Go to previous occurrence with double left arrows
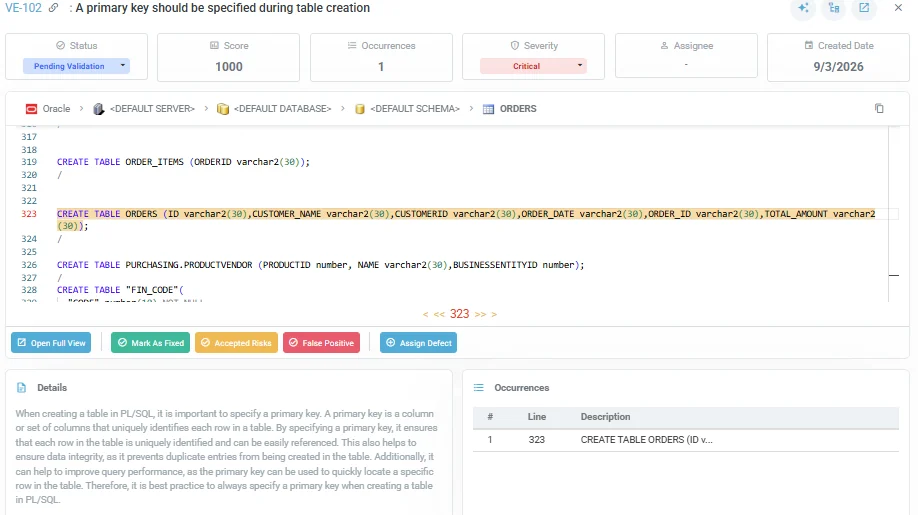918x515 pixels. pos(439,314)
